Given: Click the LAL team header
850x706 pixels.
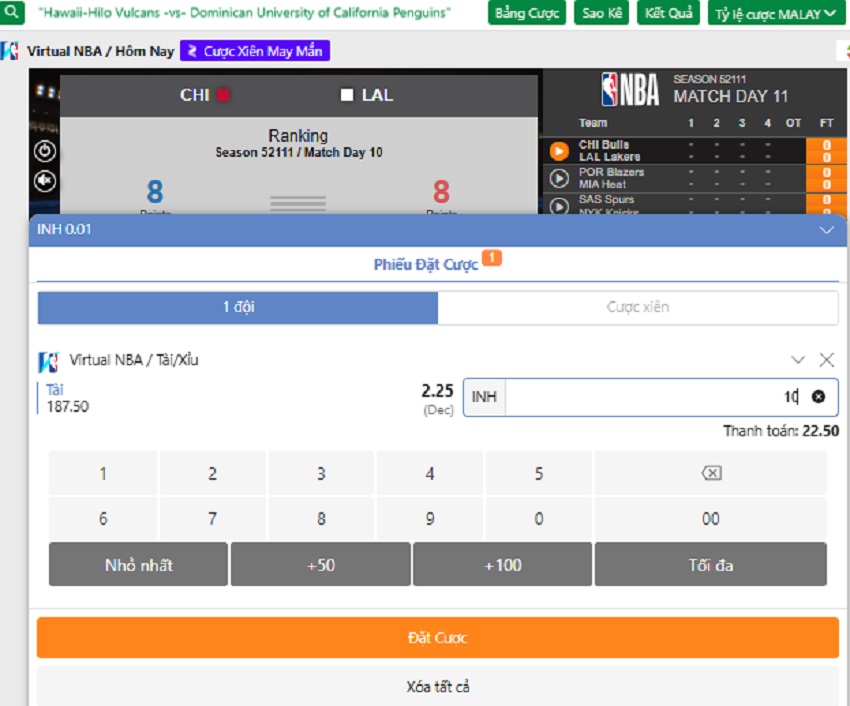Looking at the screenshot, I should click(367, 95).
